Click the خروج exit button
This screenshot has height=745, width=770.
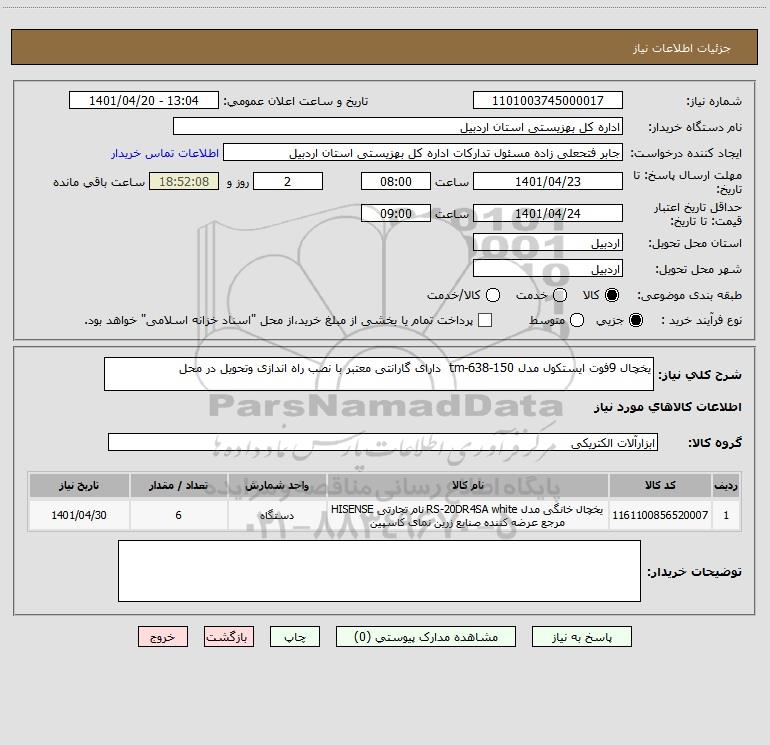coord(163,637)
